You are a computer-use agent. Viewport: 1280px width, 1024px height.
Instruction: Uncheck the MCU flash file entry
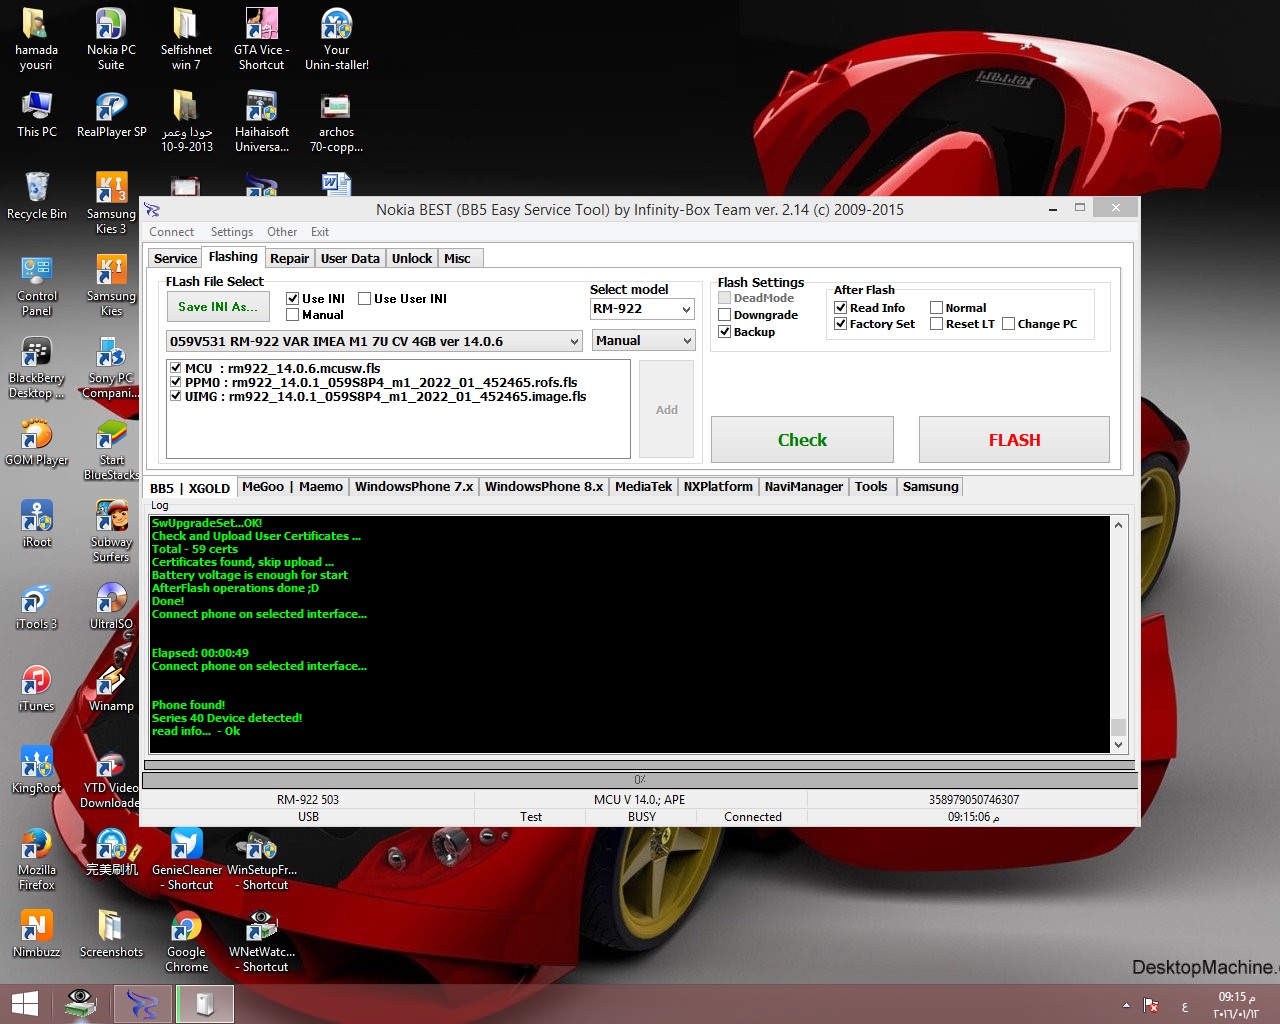(176, 368)
